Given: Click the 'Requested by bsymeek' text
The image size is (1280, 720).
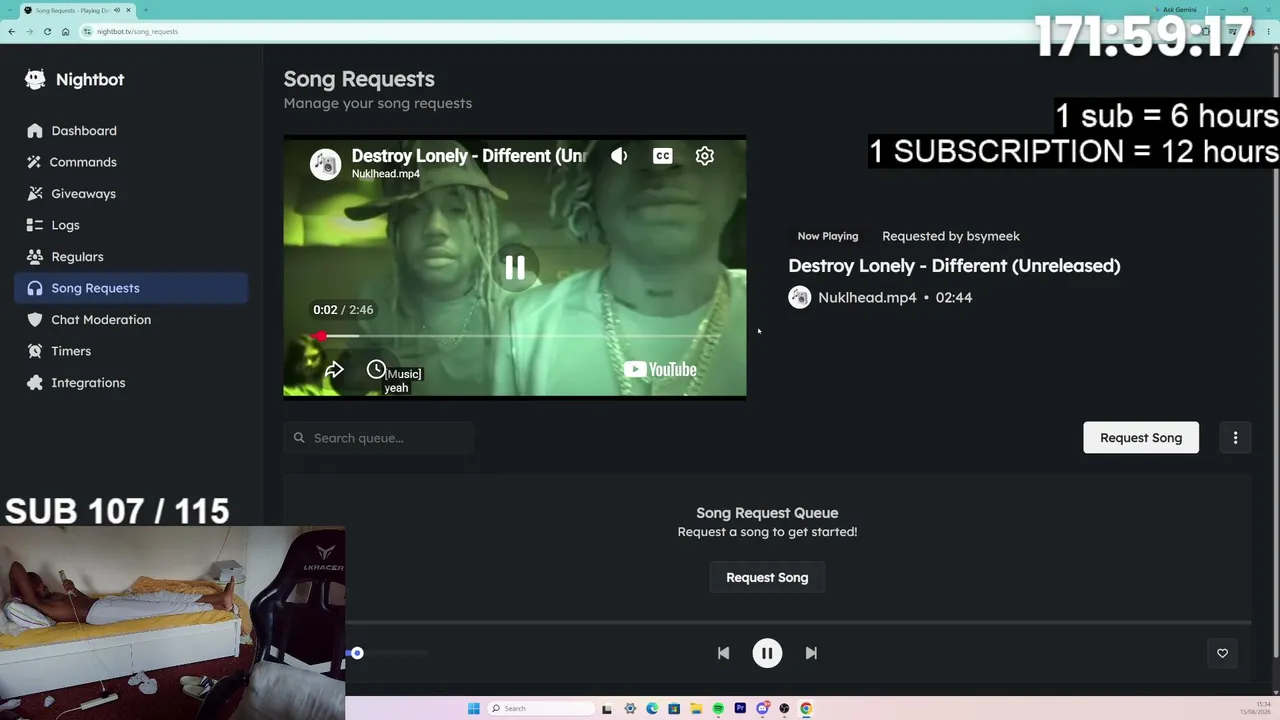Looking at the screenshot, I should click(x=951, y=236).
